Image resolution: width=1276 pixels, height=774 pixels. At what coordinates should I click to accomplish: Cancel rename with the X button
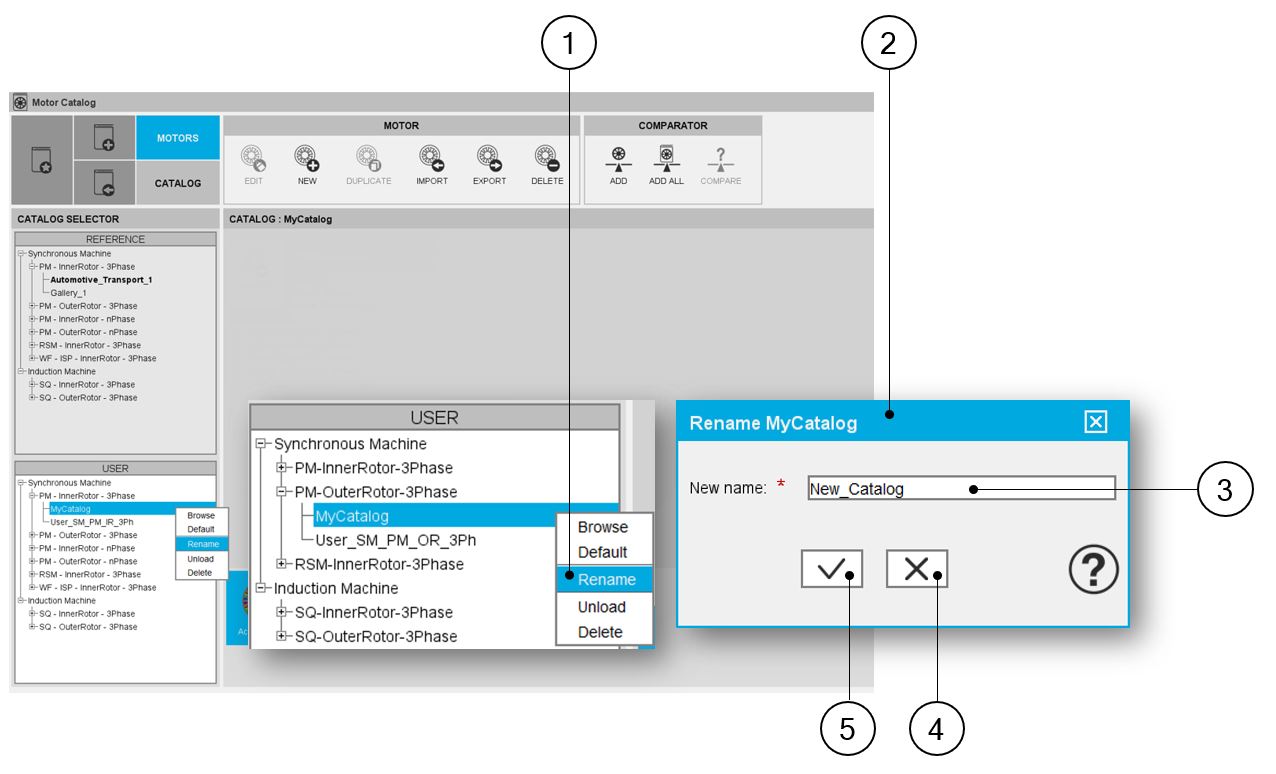tap(916, 569)
